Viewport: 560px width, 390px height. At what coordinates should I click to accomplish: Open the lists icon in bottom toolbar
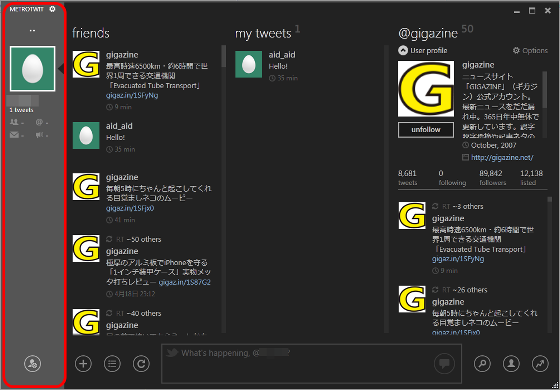pyautogui.click(x=112, y=364)
